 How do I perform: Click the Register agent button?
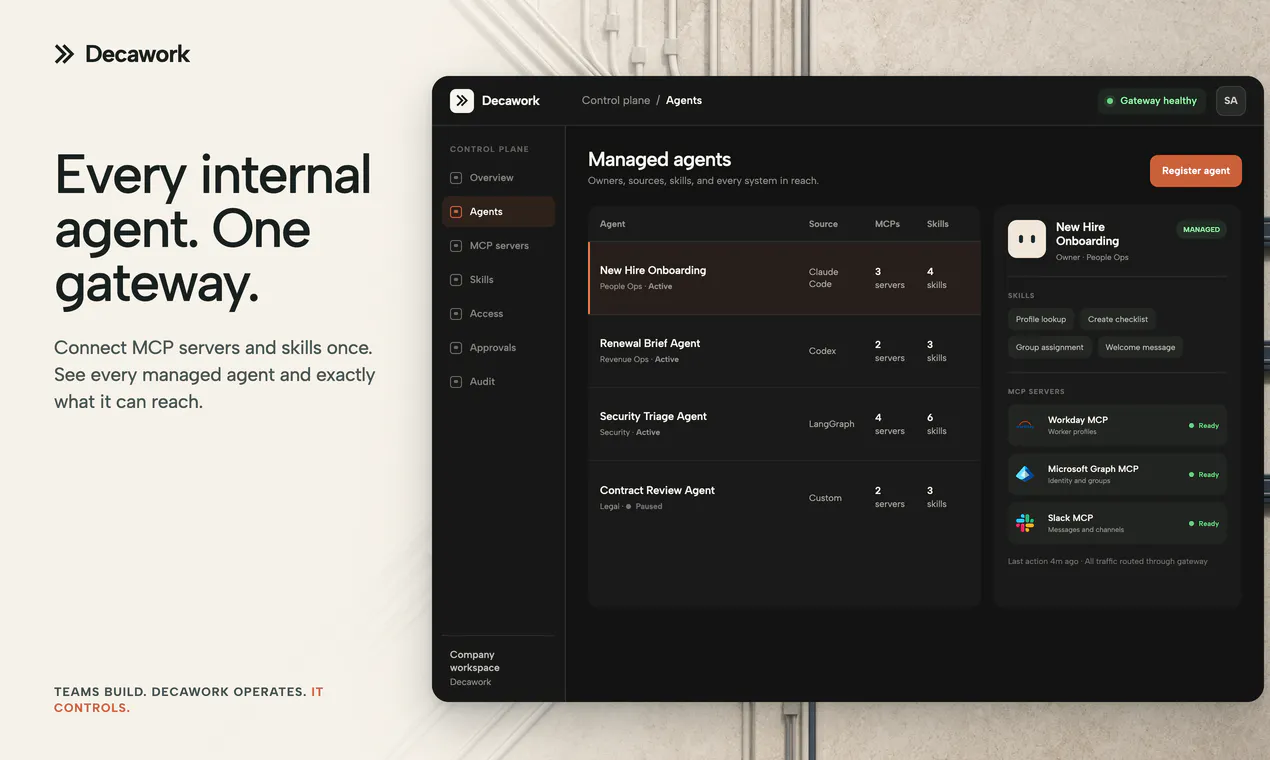[x=1196, y=171]
